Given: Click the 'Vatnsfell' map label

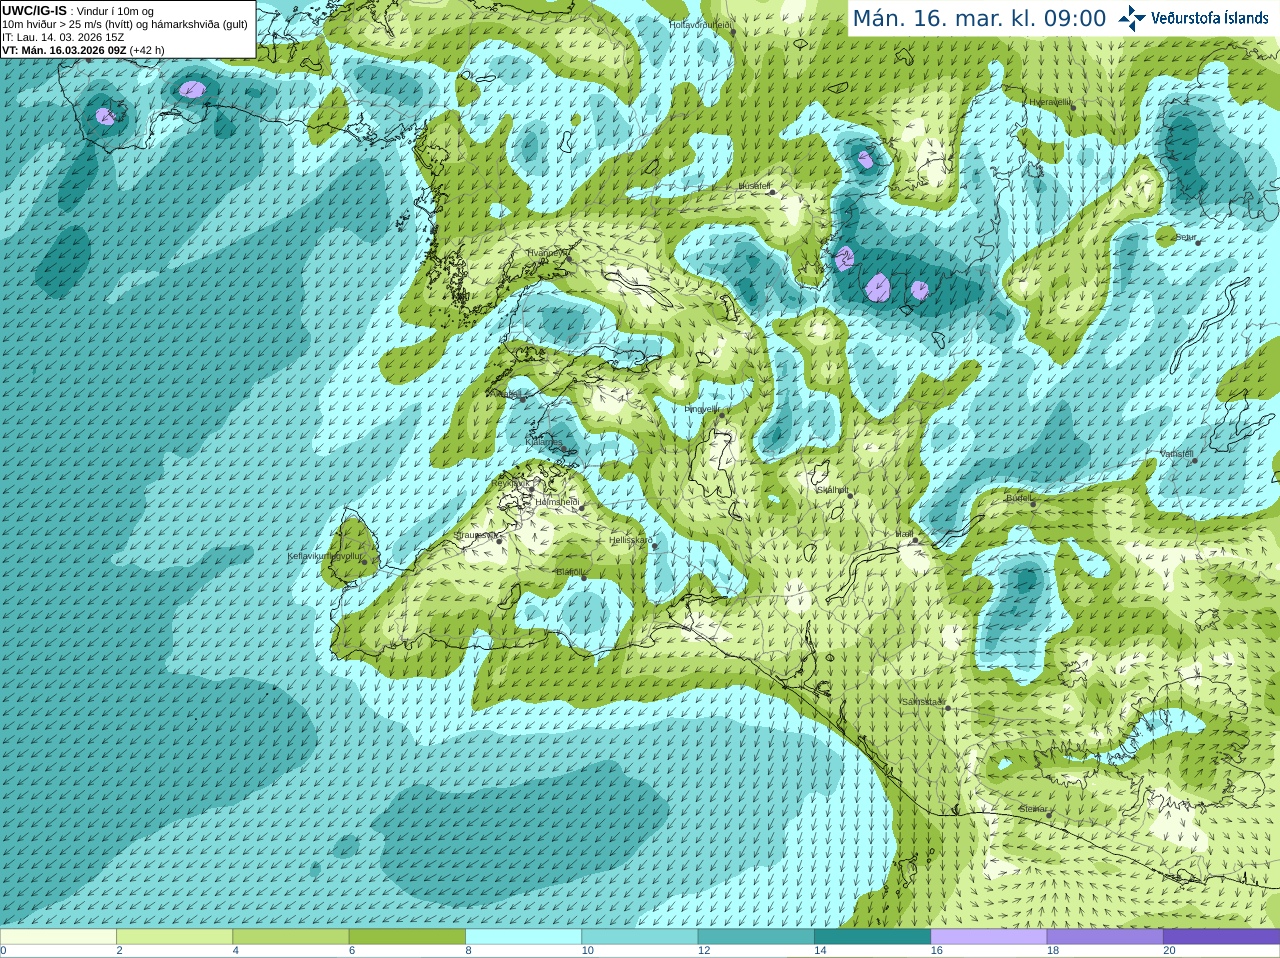Looking at the screenshot, I should tap(1177, 454).
